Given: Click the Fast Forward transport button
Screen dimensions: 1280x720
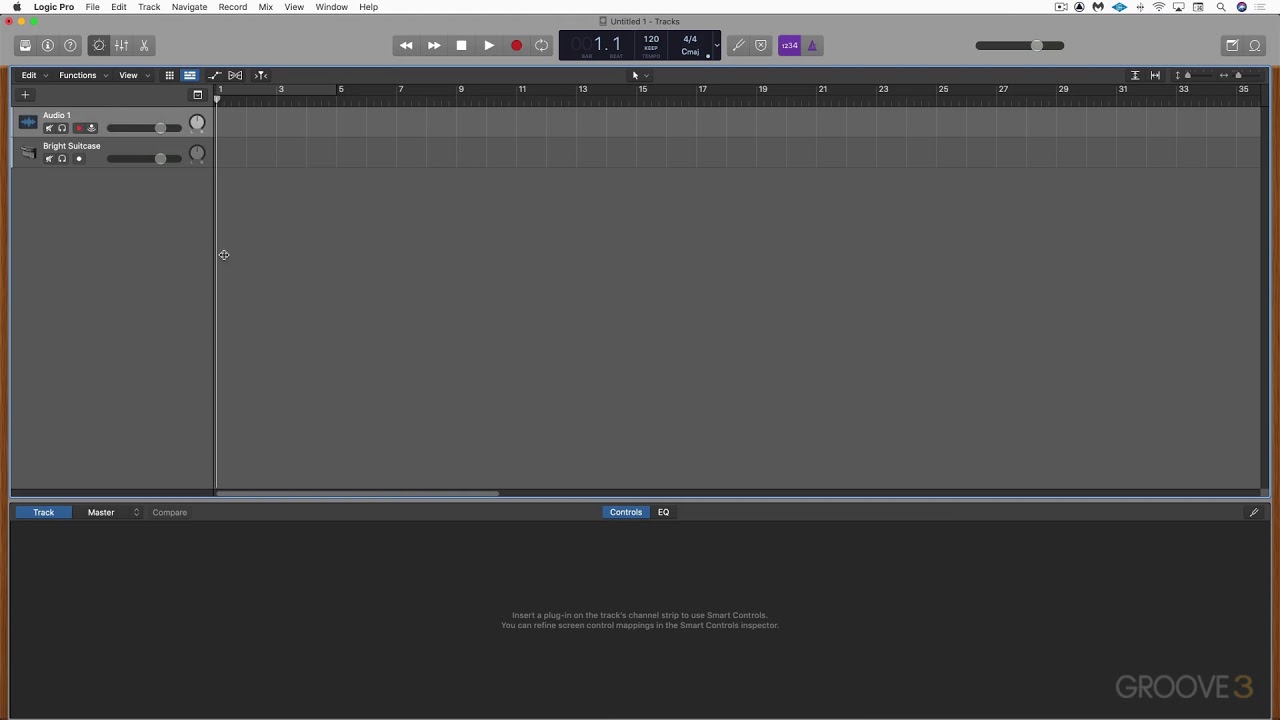Looking at the screenshot, I should point(434,45).
